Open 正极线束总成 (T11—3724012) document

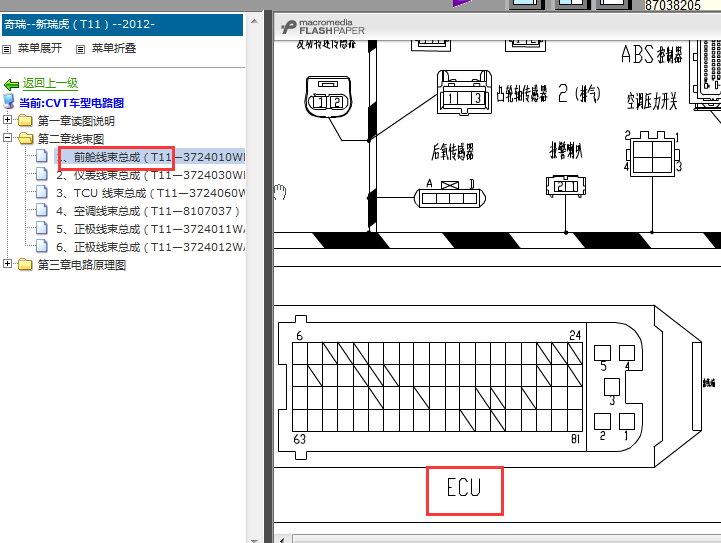coord(150,247)
